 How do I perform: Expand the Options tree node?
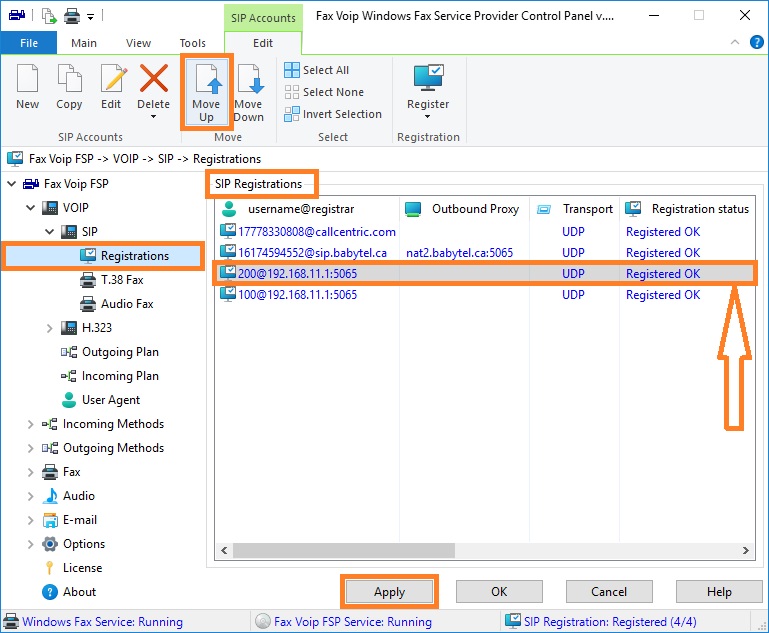[30, 544]
